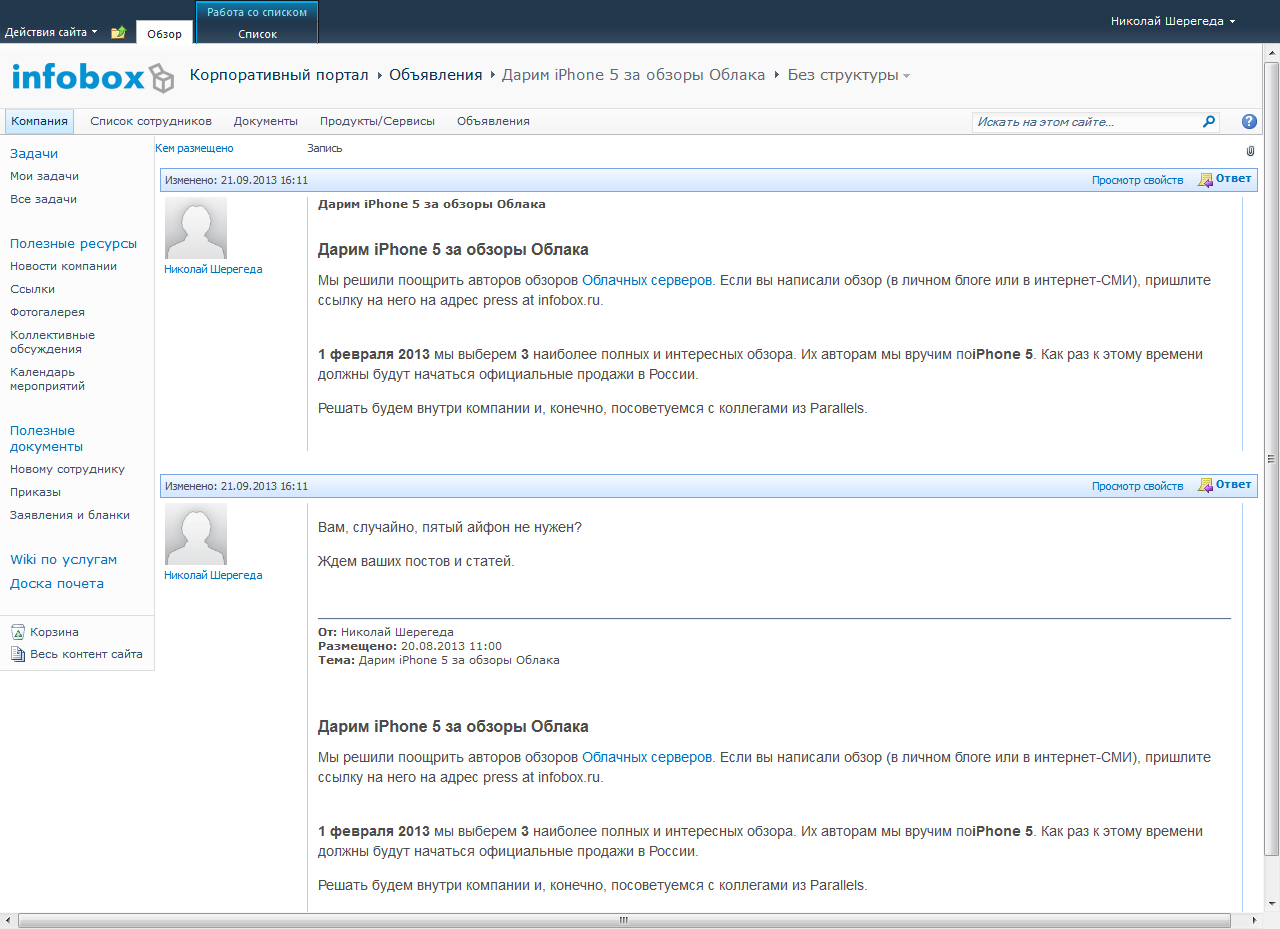The image size is (1280, 929).
Task: Expand Николай Шерегеда user menu
Action: (1173, 21)
